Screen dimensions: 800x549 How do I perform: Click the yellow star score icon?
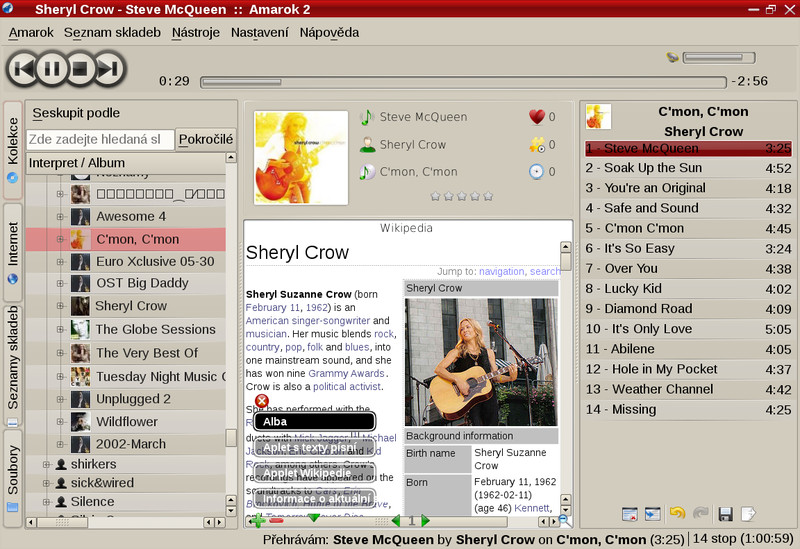pyautogui.click(x=537, y=145)
